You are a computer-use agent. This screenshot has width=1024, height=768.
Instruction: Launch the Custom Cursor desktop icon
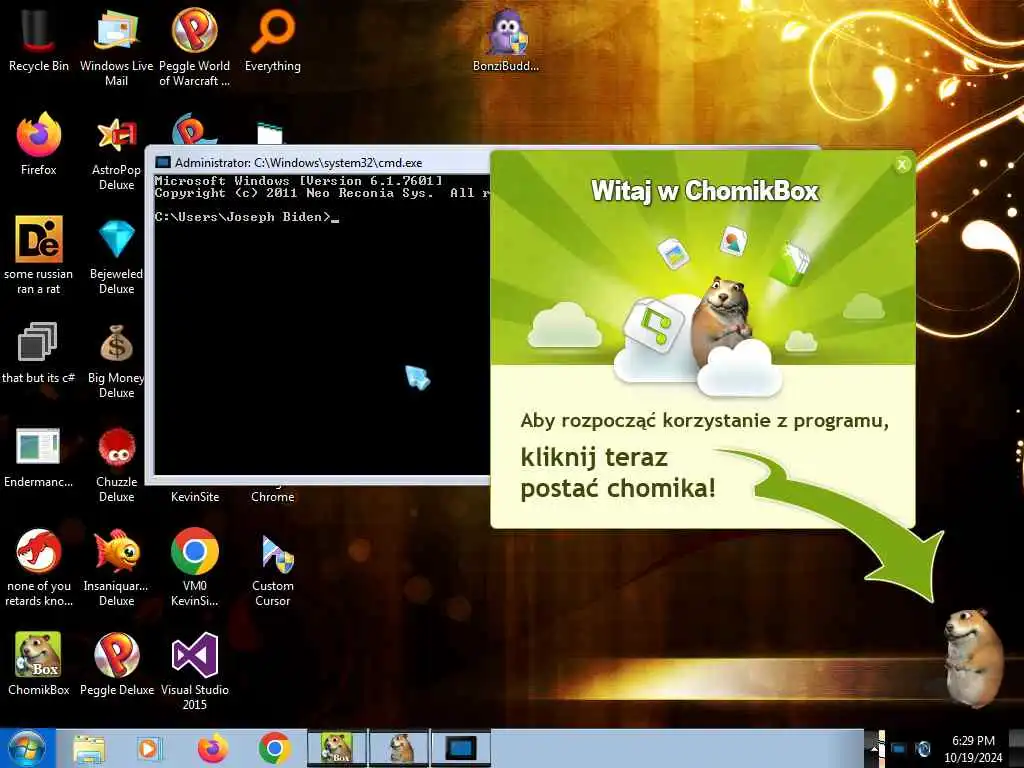pos(272,570)
